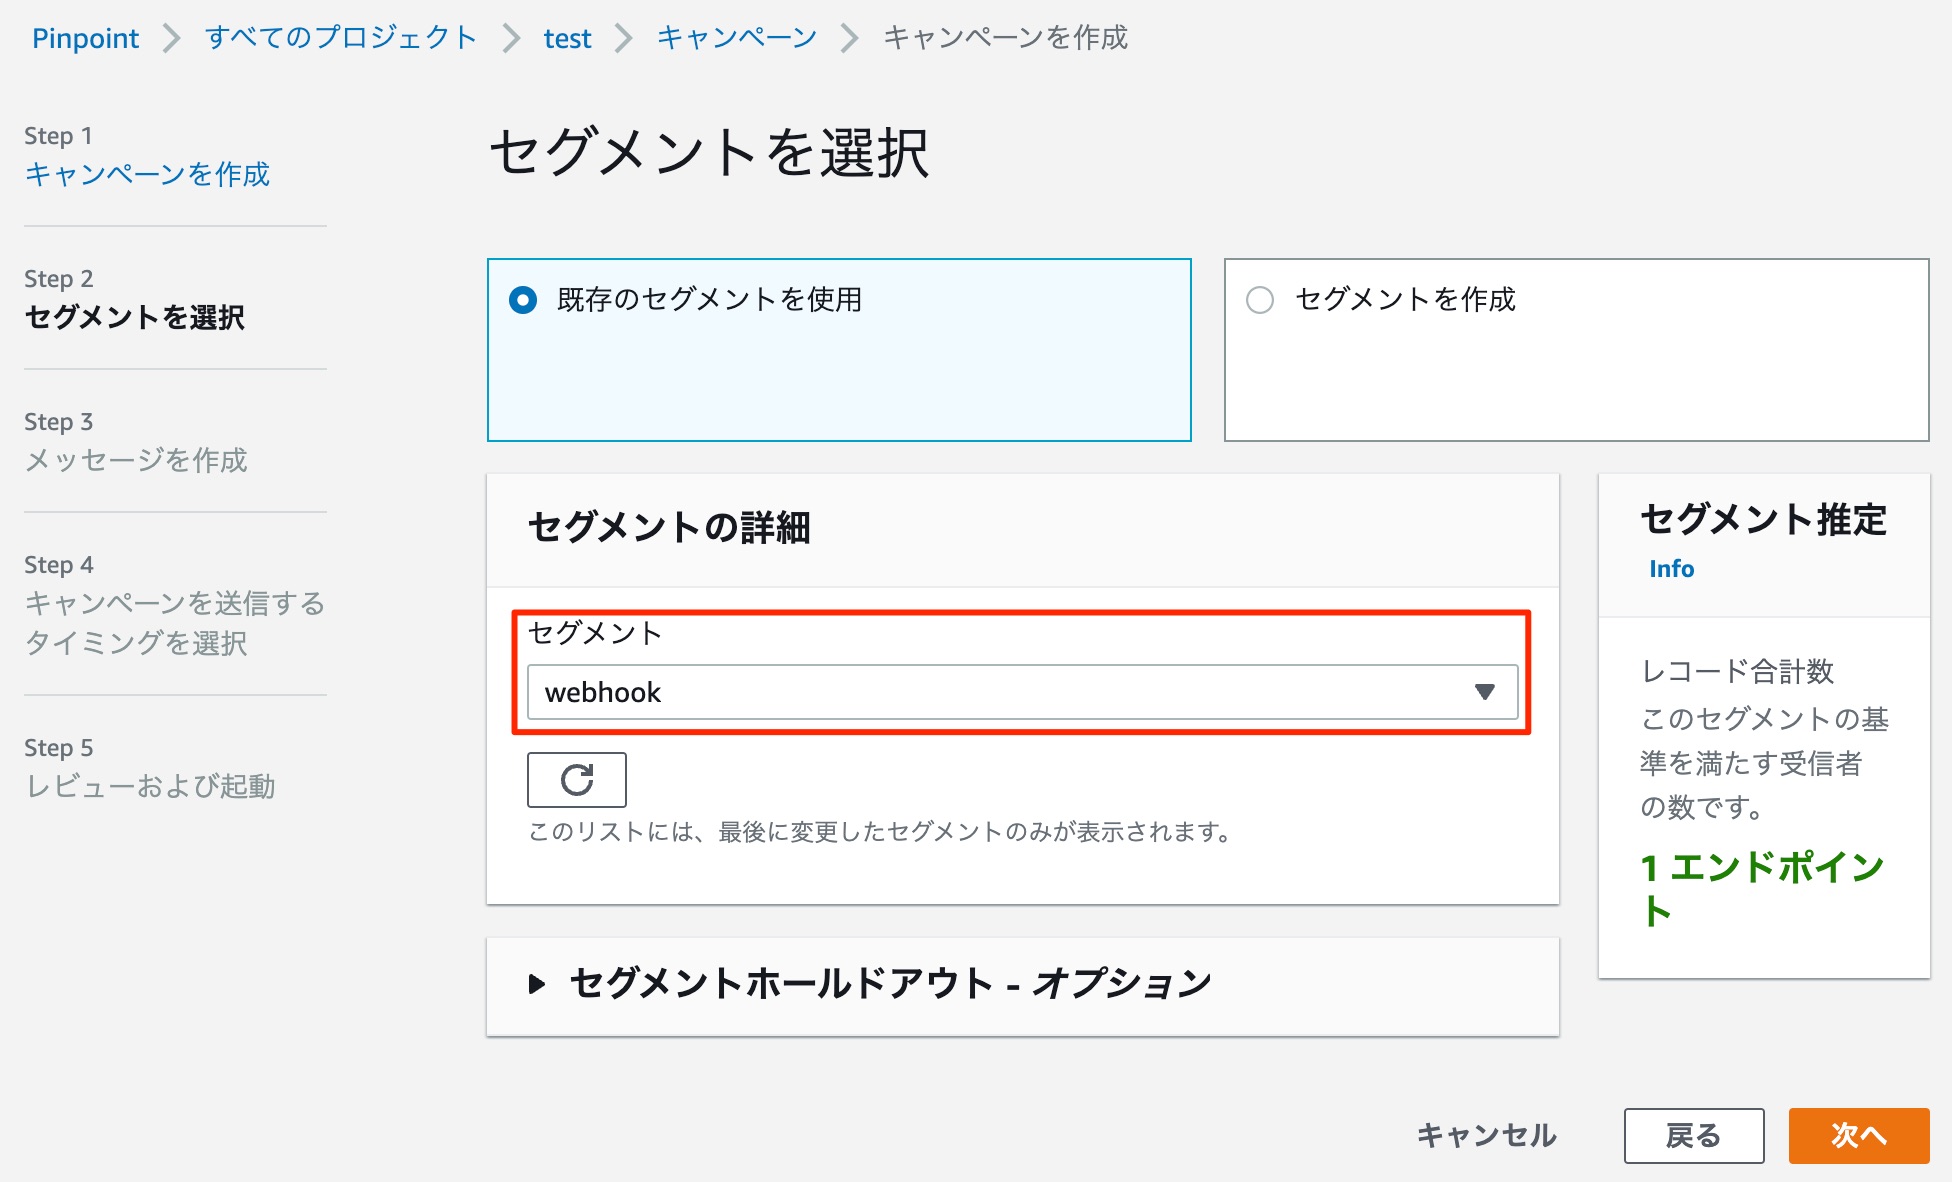Viewport: 1952px width, 1182px height.
Task: Go to キャンペーン breadcrumb item
Action: (735, 38)
